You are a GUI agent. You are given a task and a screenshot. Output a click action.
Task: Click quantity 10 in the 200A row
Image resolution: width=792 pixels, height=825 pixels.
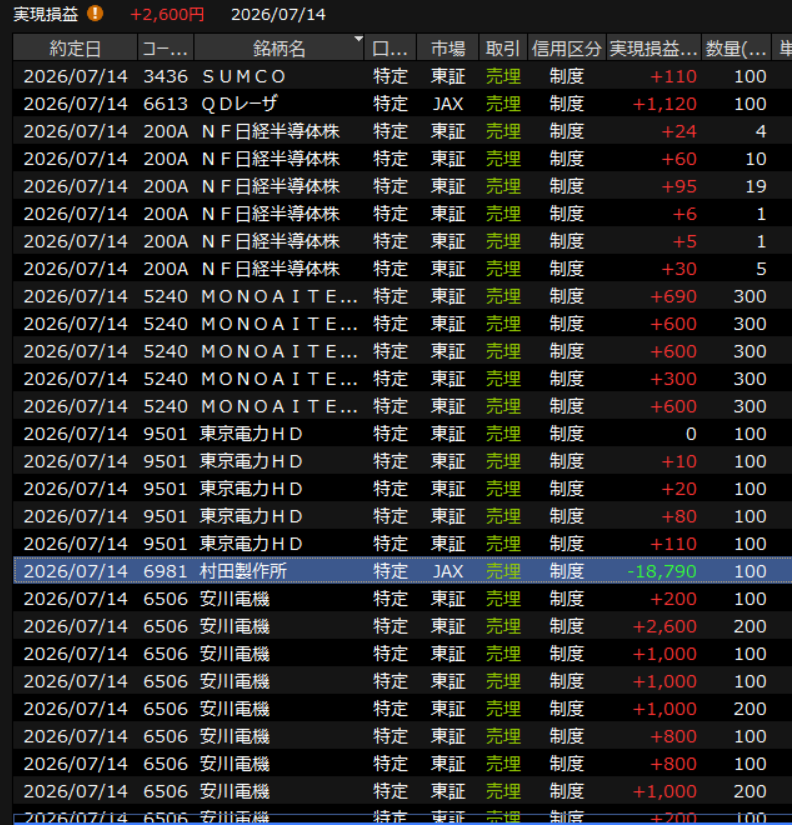pos(756,159)
